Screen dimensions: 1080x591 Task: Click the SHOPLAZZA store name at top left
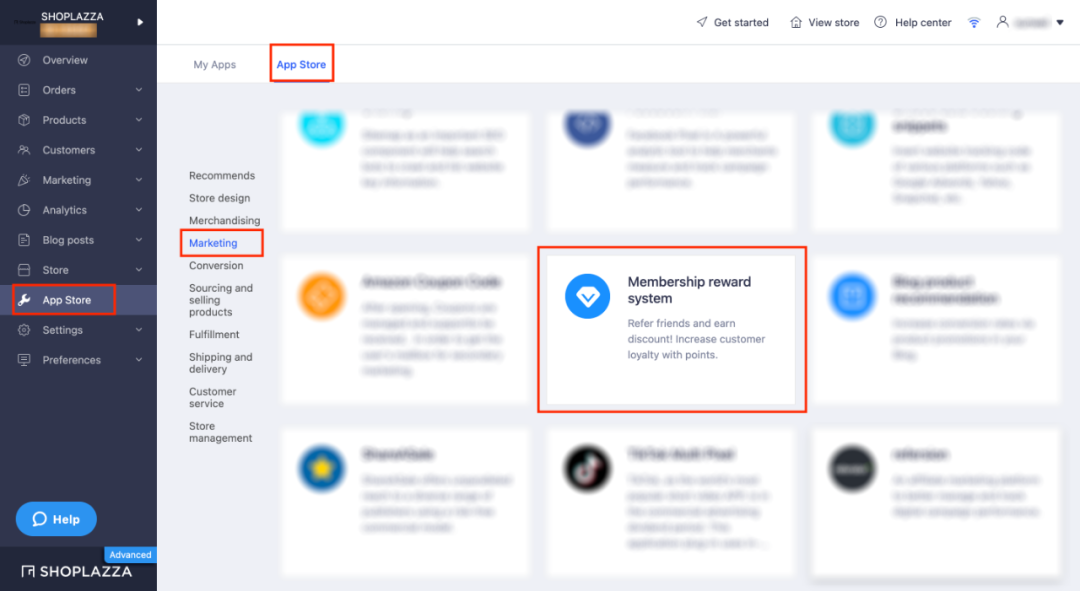click(72, 16)
